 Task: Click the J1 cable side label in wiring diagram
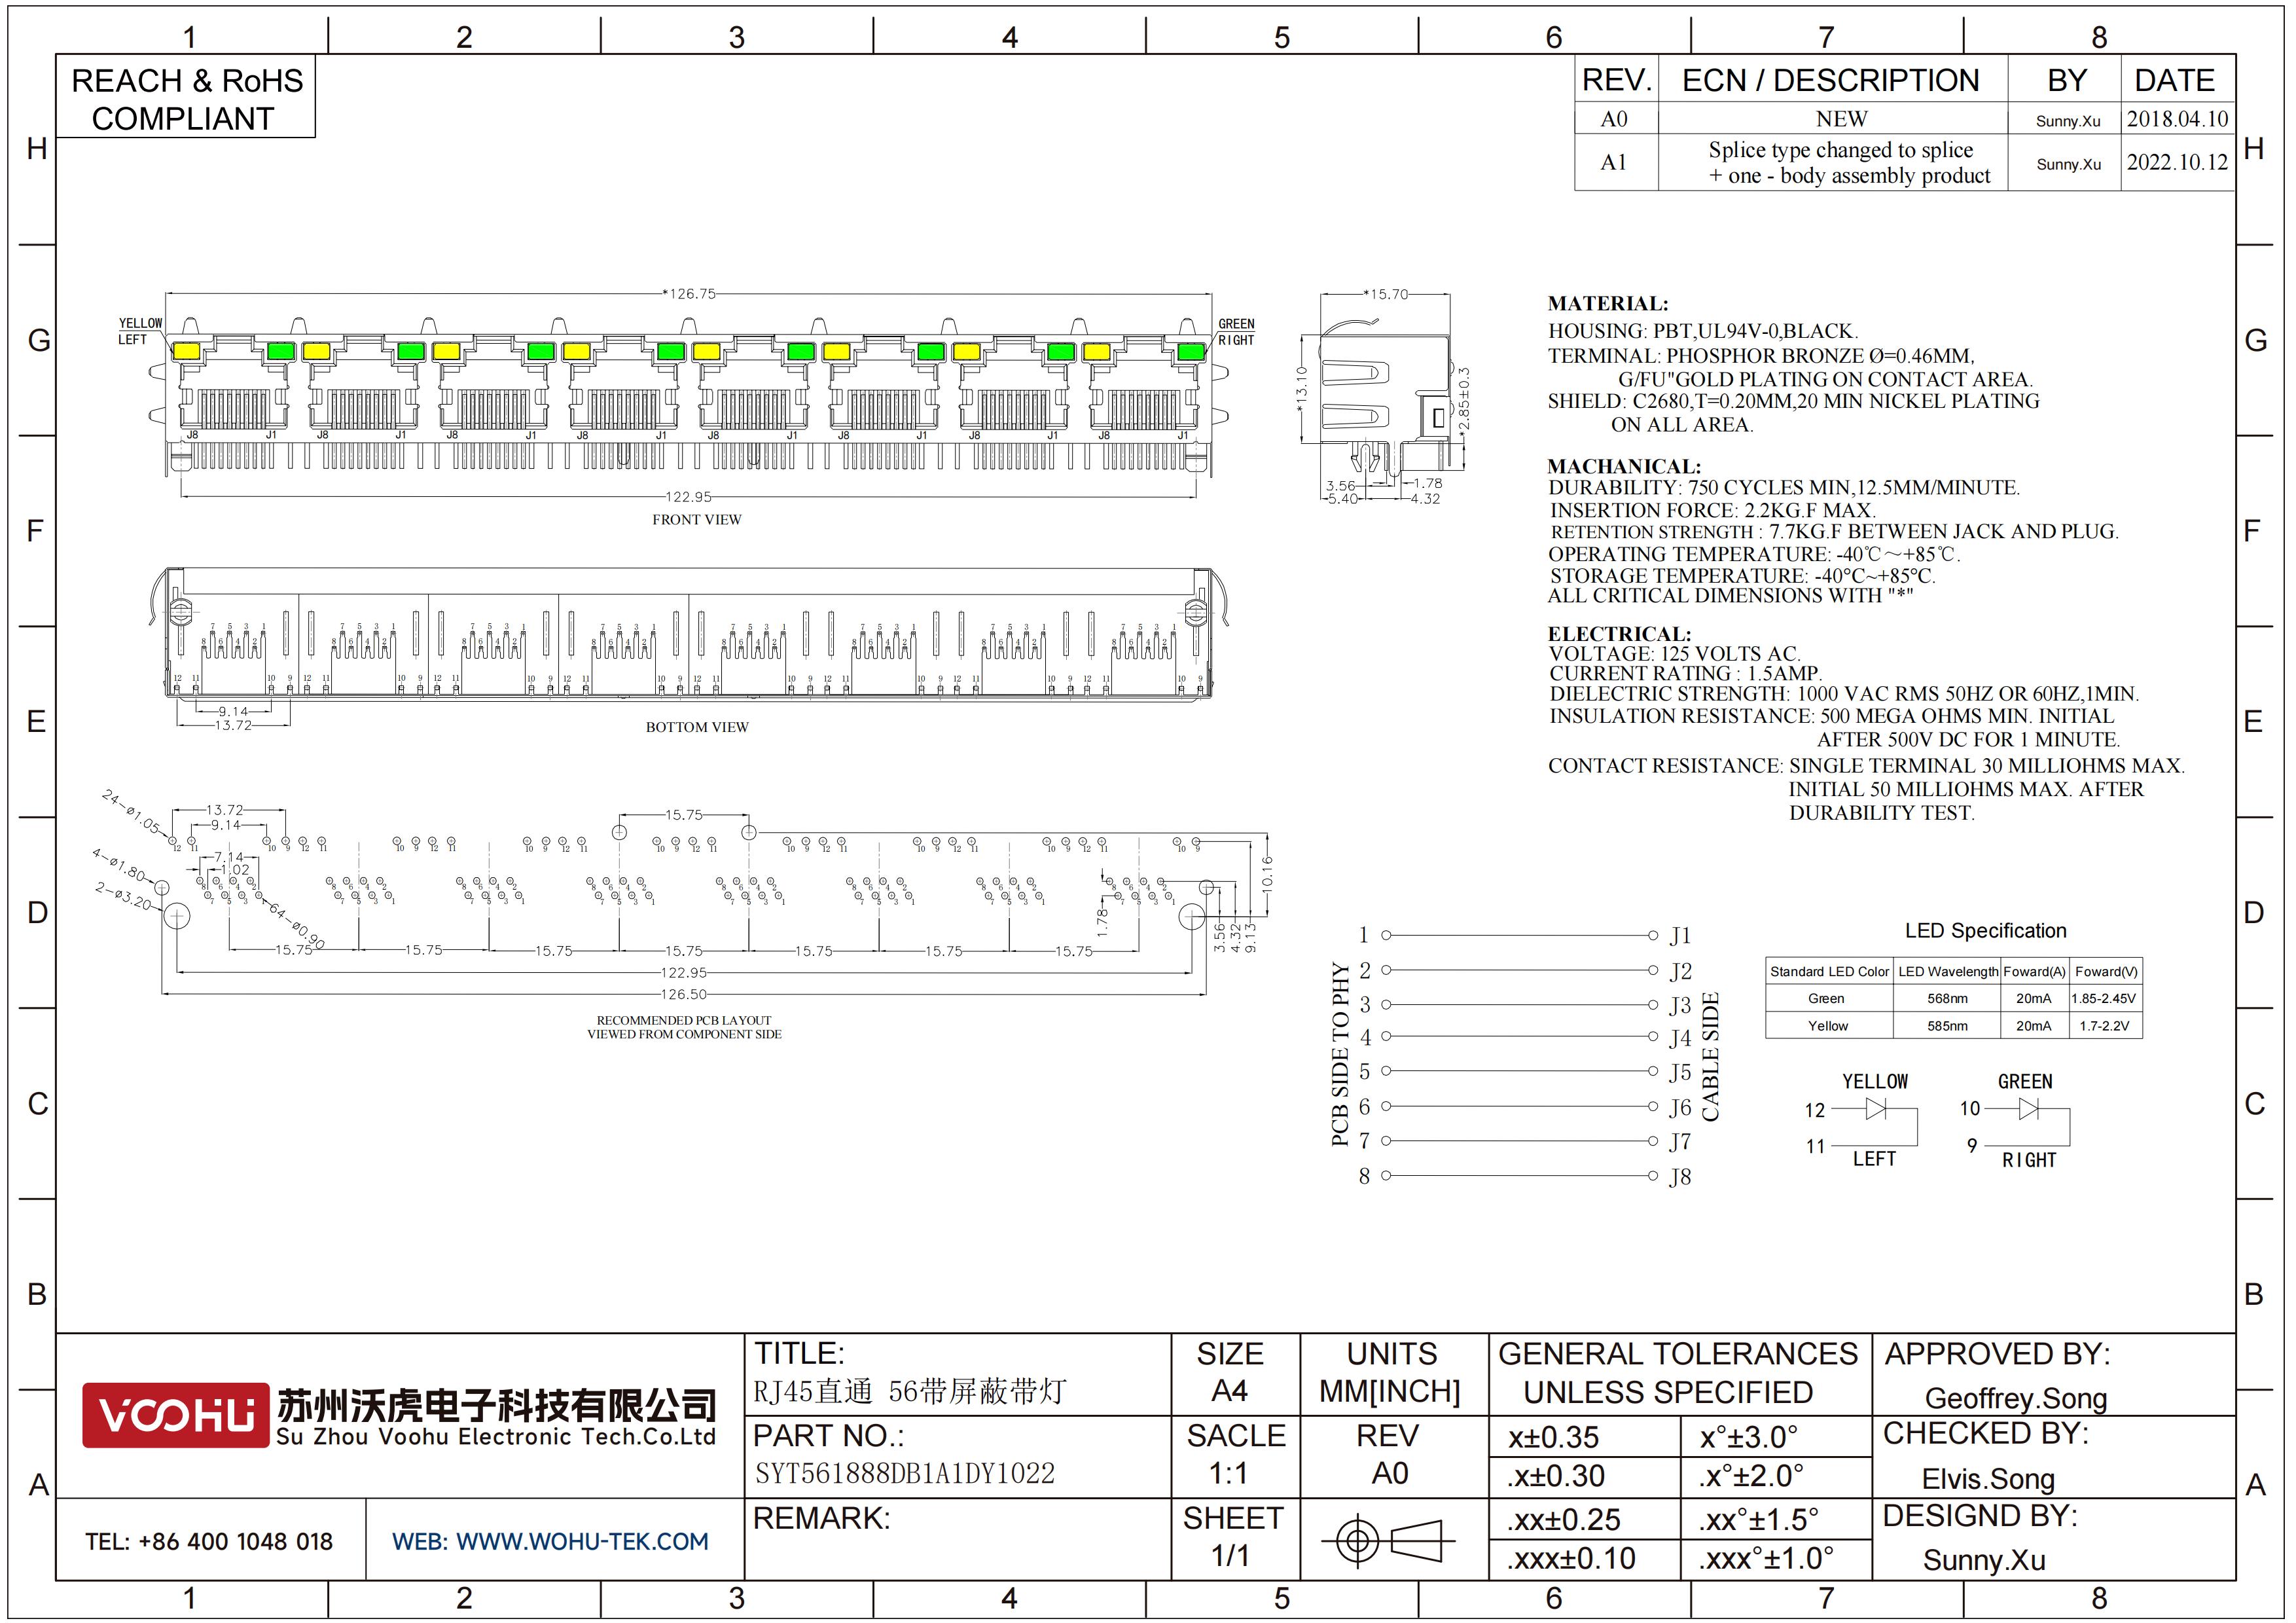[1680, 935]
